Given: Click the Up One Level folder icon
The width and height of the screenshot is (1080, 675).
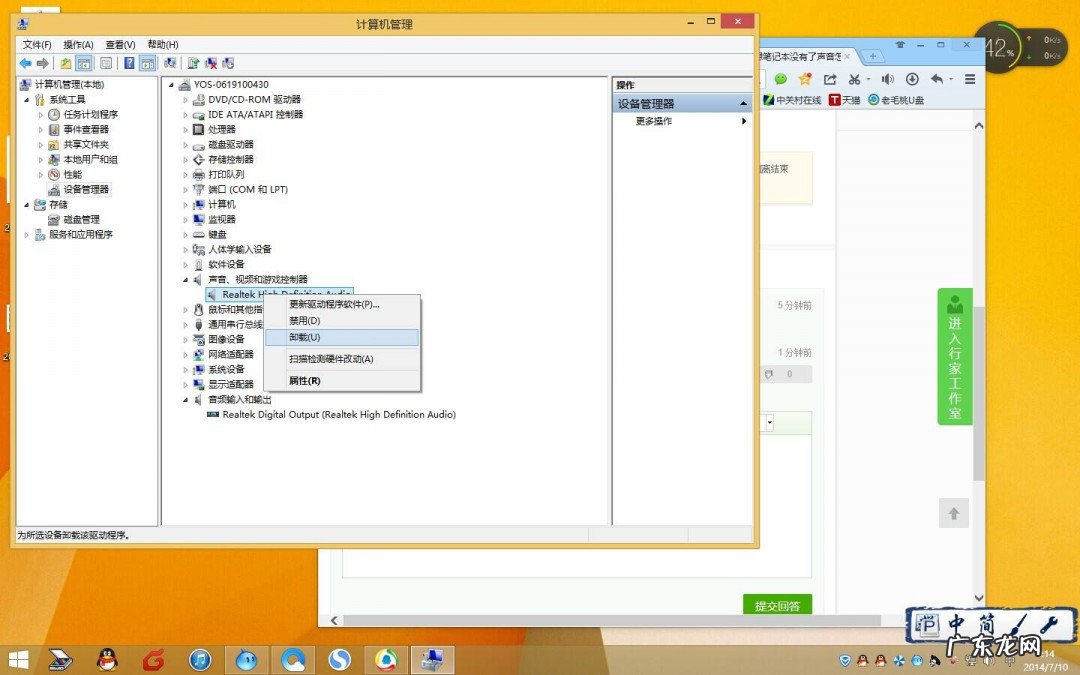Looking at the screenshot, I should (66, 63).
